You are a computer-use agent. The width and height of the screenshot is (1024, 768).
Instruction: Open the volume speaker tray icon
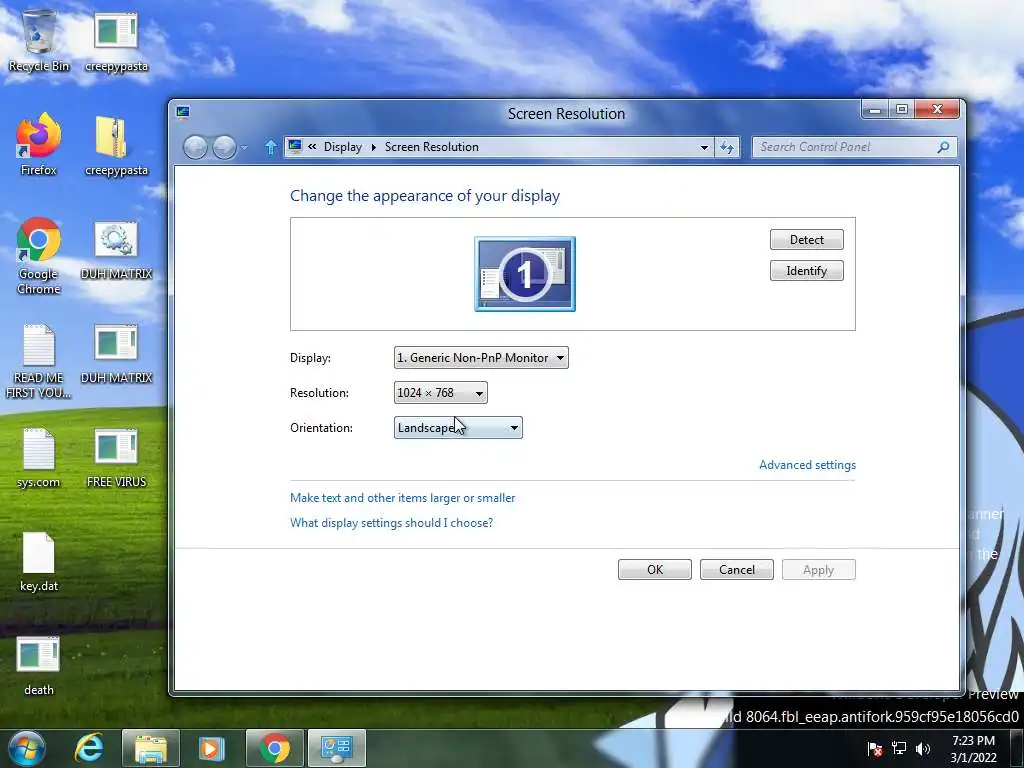[x=923, y=749]
